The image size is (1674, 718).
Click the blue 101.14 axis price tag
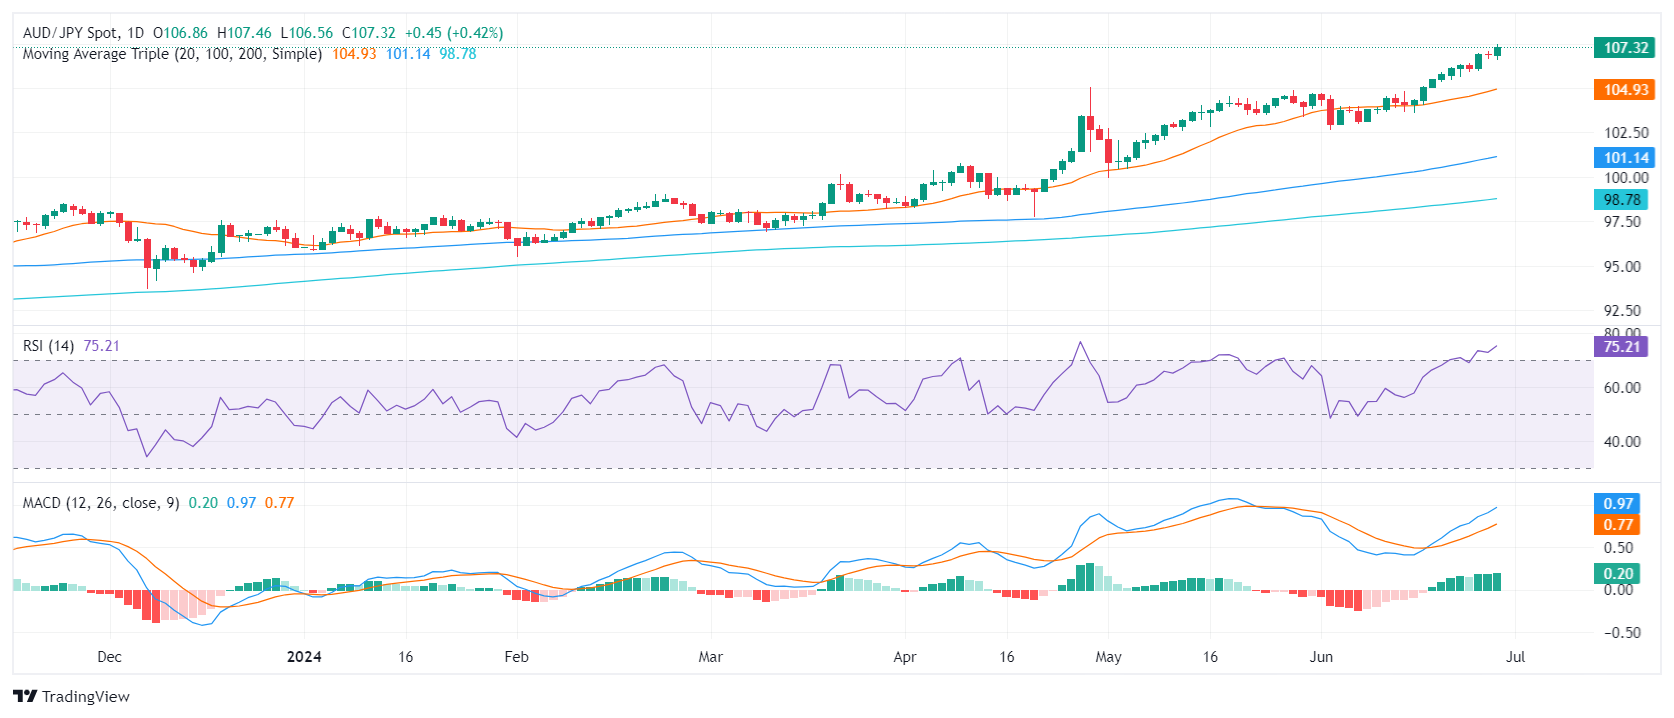(x=1625, y=158)
